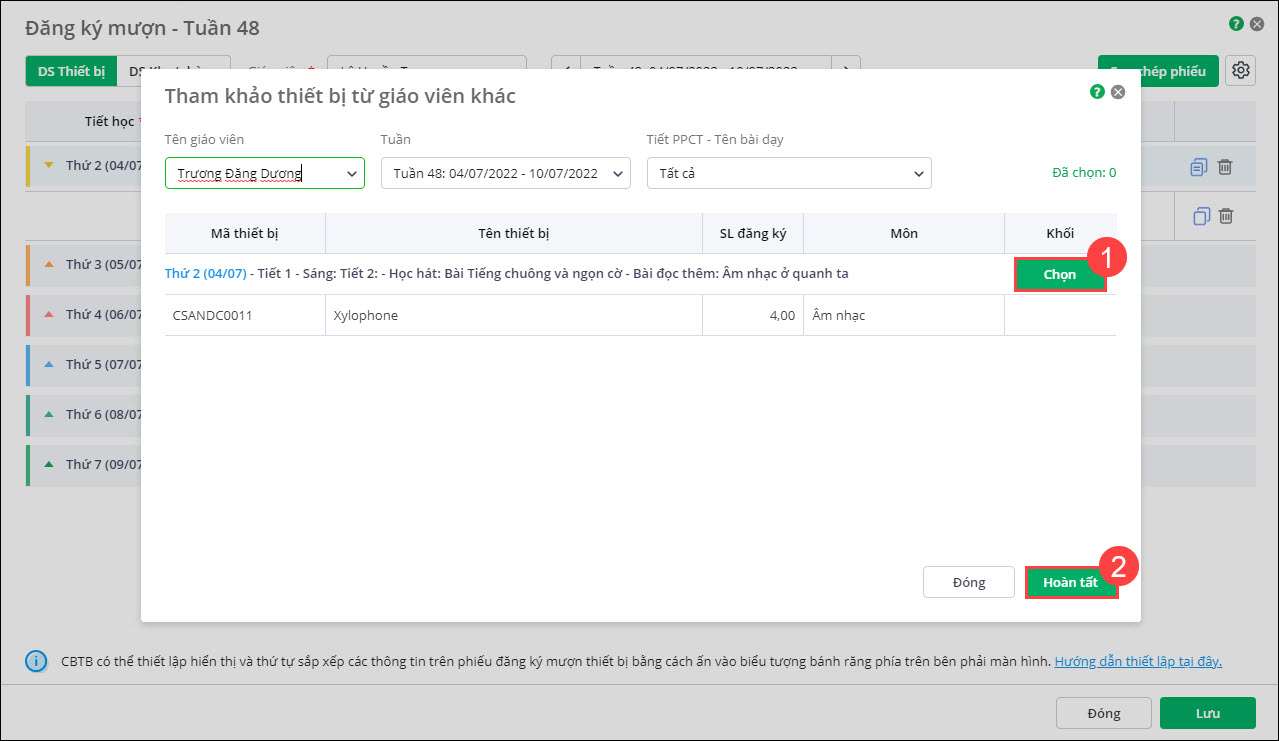Image resolution: width=1279 pixels, height=741 pixels.
Task: Delete the Thứ 2 (04/07) day row
Action: 1225,167
